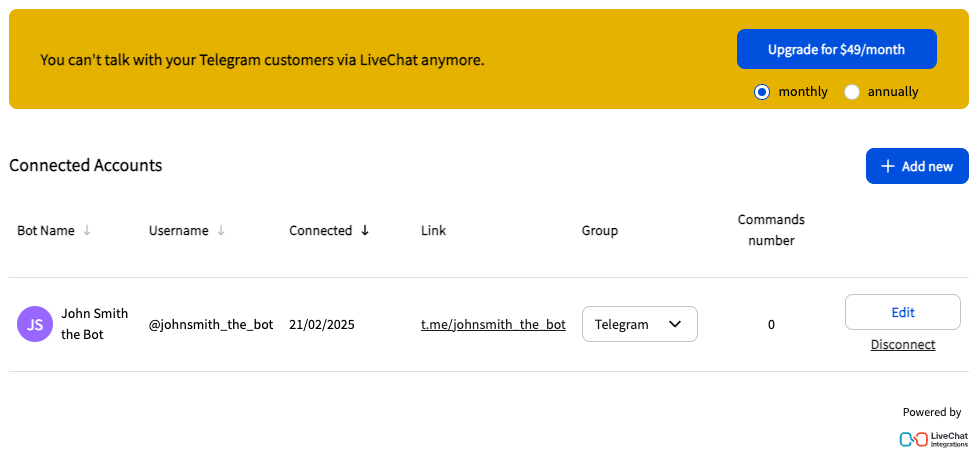Click the 21/02/2025 connected date

[322, 325]
